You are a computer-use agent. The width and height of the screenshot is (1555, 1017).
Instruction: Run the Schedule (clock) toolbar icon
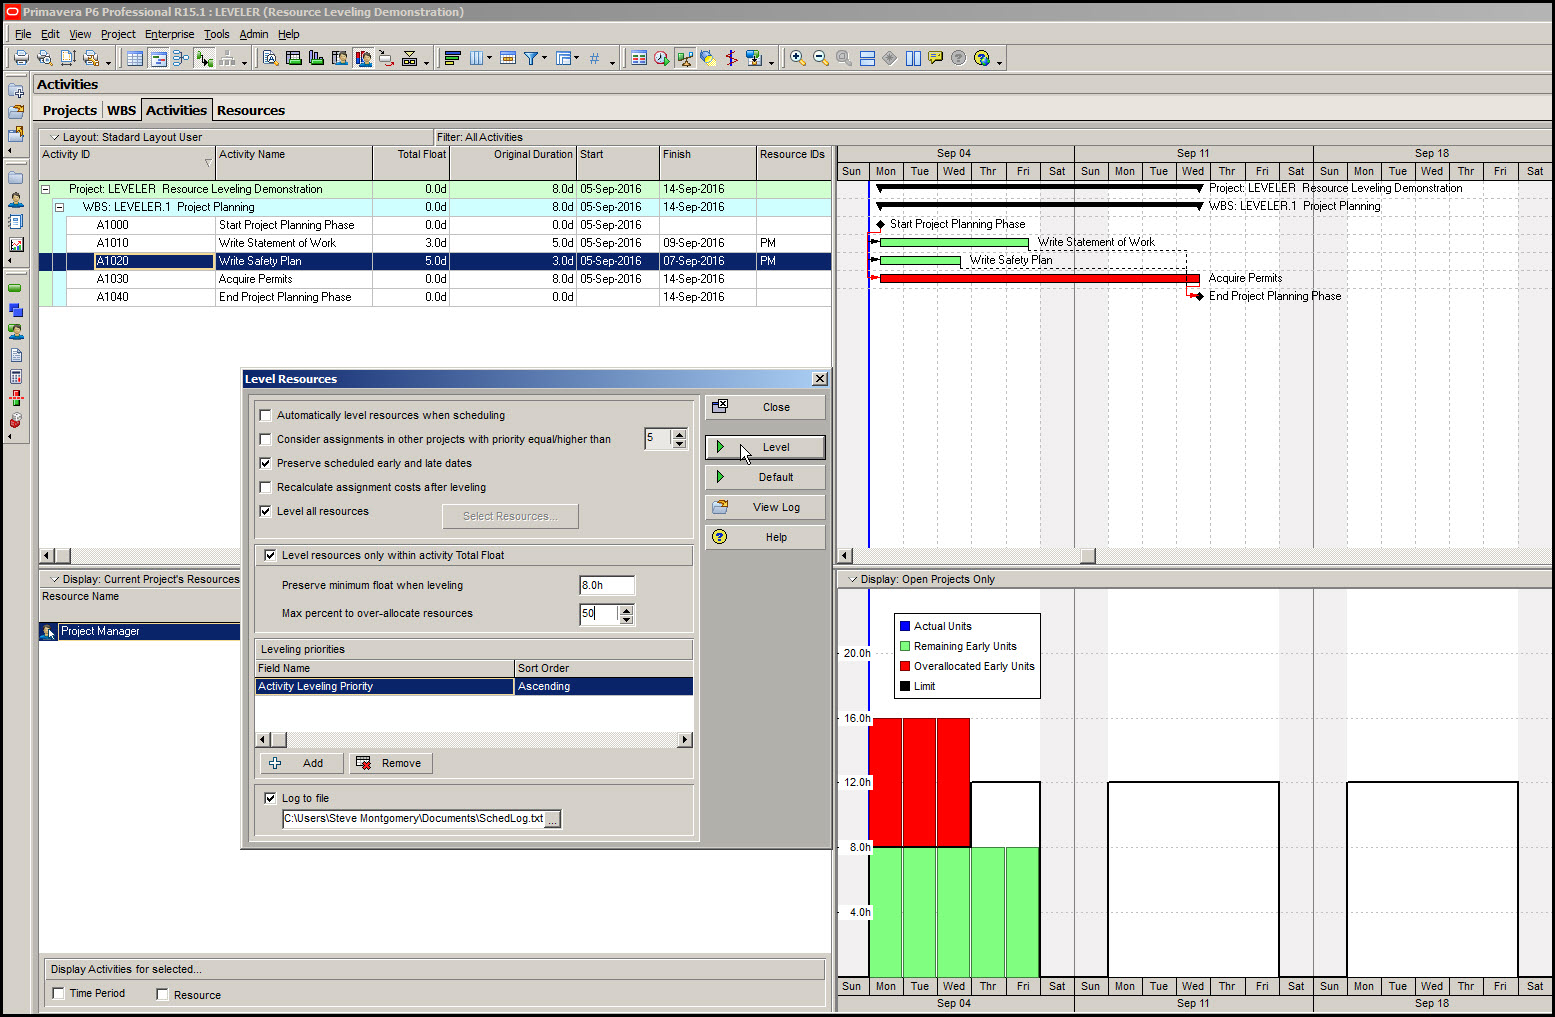pyautogui.click(x=659, y=58)
